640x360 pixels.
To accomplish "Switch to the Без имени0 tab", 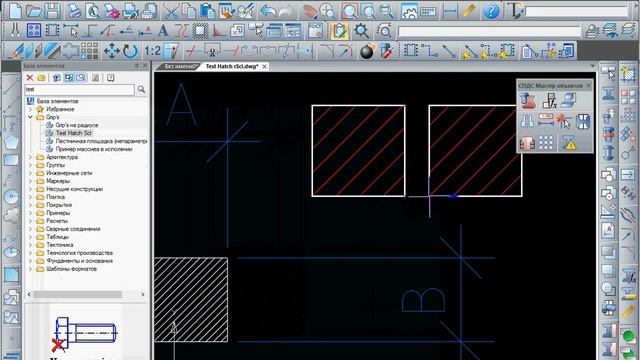I will tap(180, 66).
